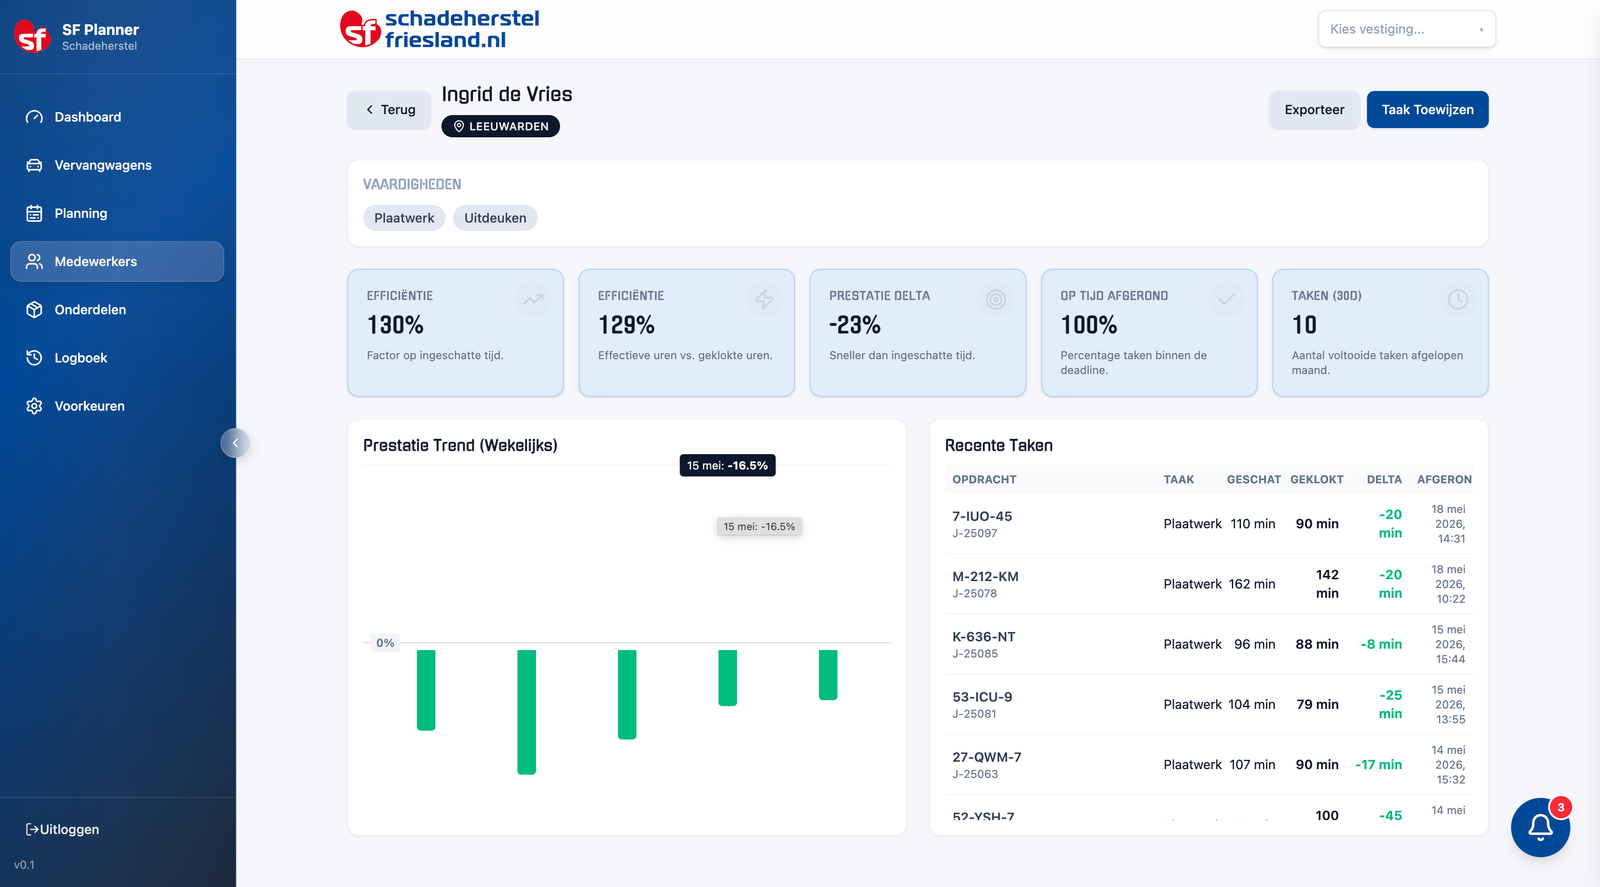Select task row 53-ICU-9
This screenshot has width=1600, height=887.
(x=1209, y=704)
